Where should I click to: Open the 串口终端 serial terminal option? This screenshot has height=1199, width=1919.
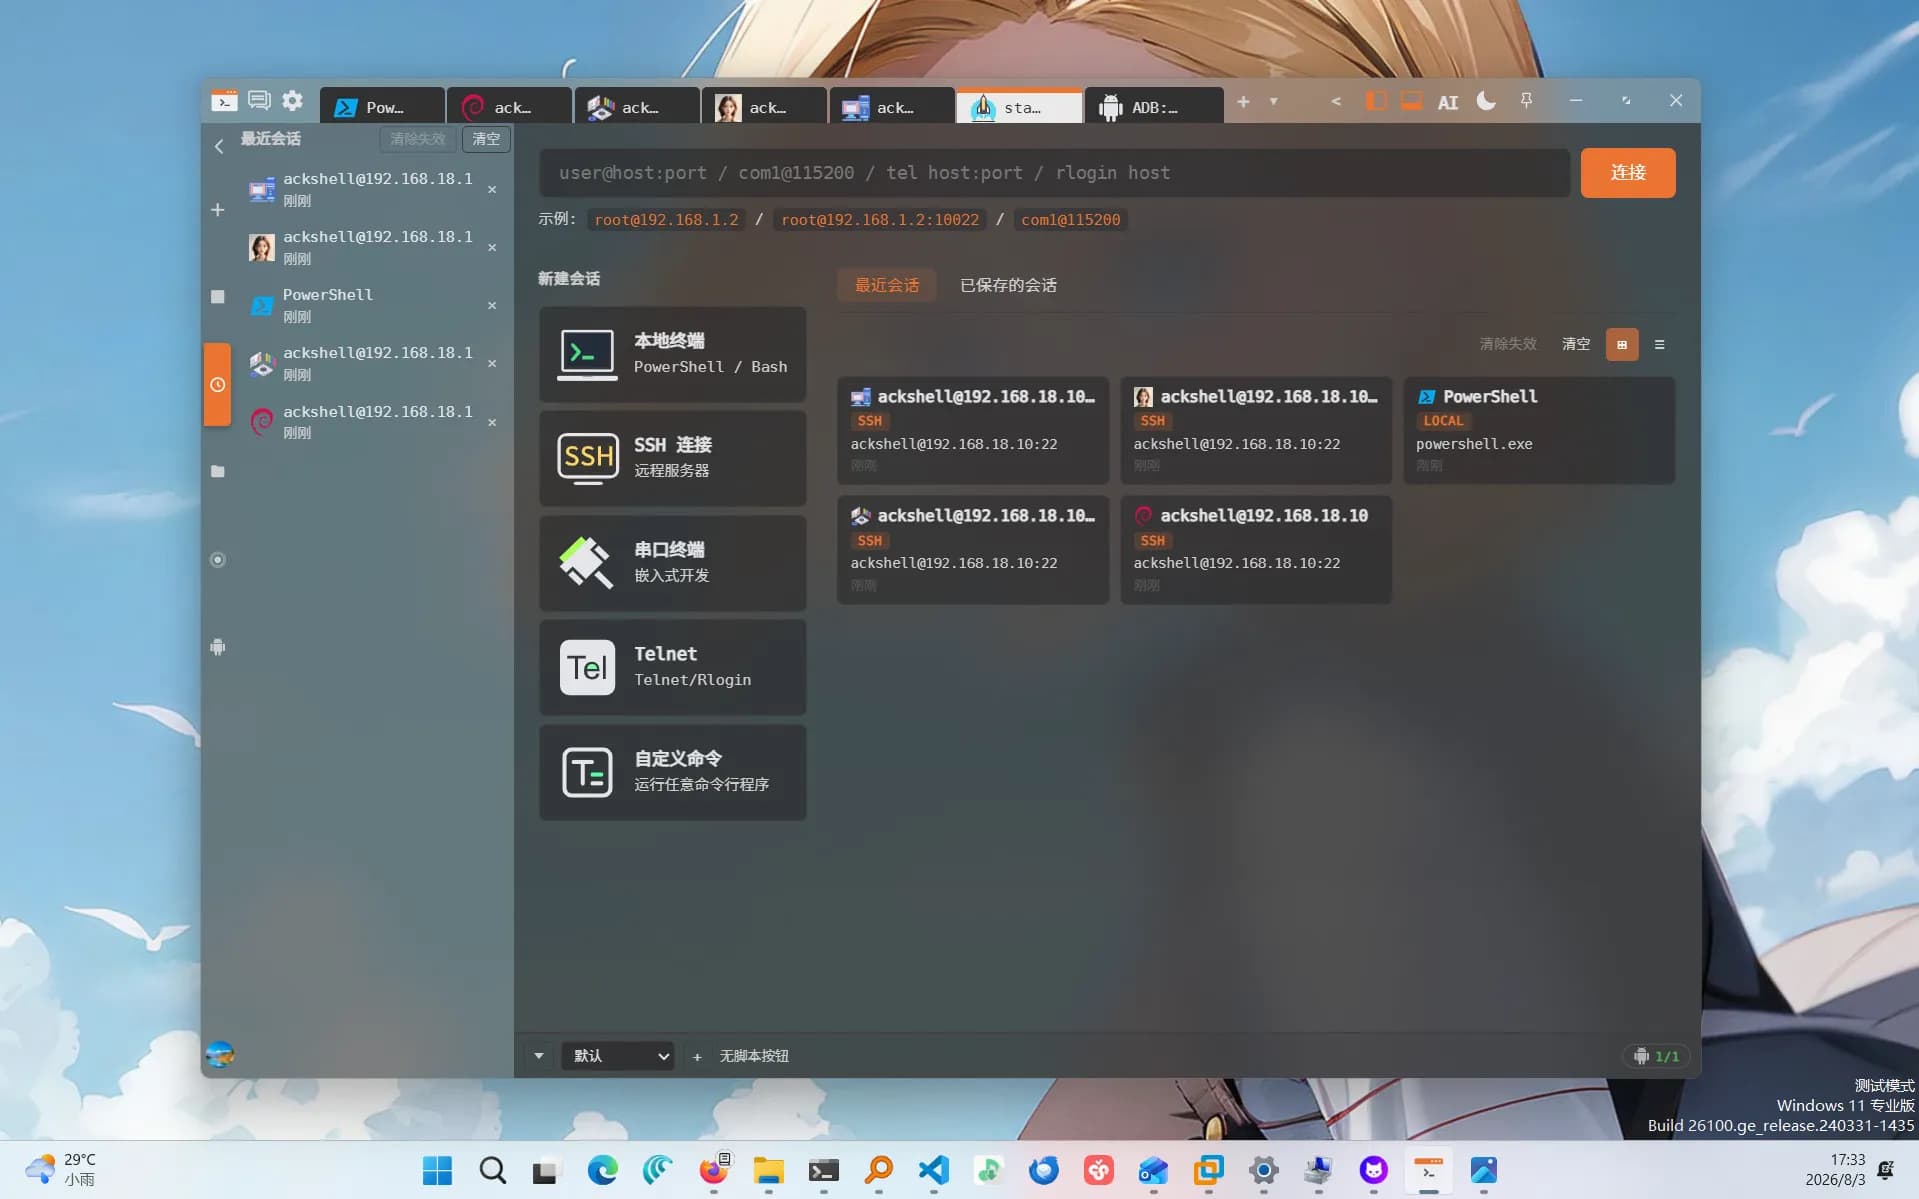[672, 563]
